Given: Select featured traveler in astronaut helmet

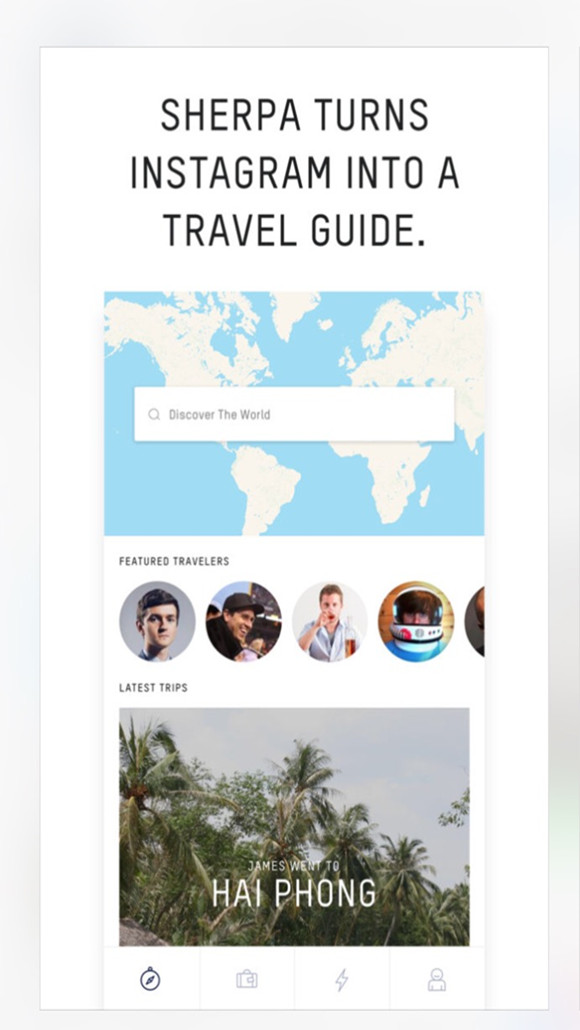Looking at the screenshot, I should [416, 621].
